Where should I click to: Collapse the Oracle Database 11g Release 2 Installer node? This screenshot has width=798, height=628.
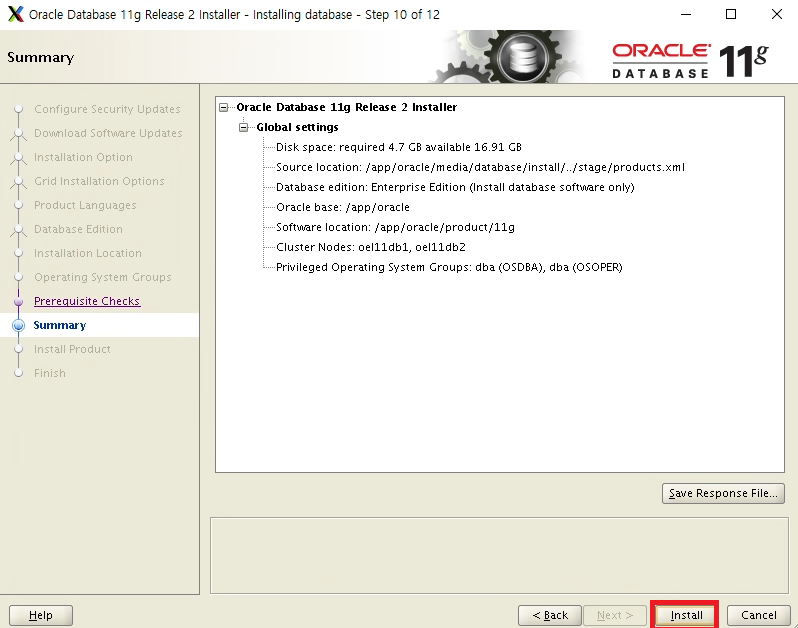[x=223, y=107]
